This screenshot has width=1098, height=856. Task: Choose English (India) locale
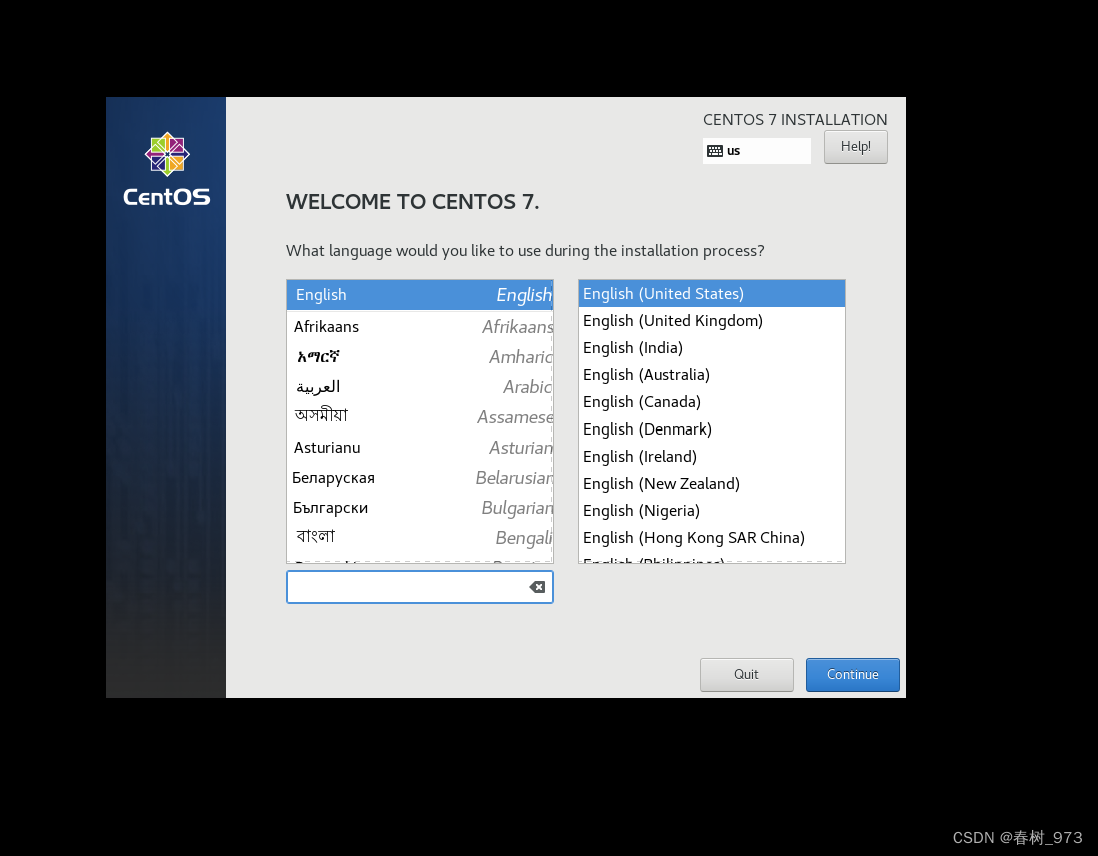[711, 348]
